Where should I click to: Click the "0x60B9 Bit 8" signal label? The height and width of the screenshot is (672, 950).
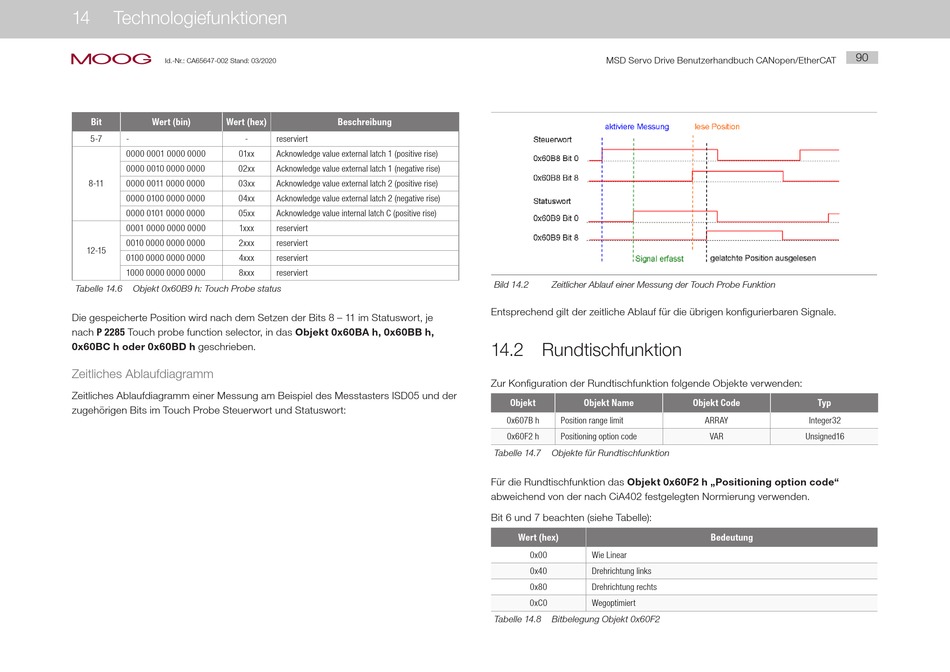[x=556, y=238]
